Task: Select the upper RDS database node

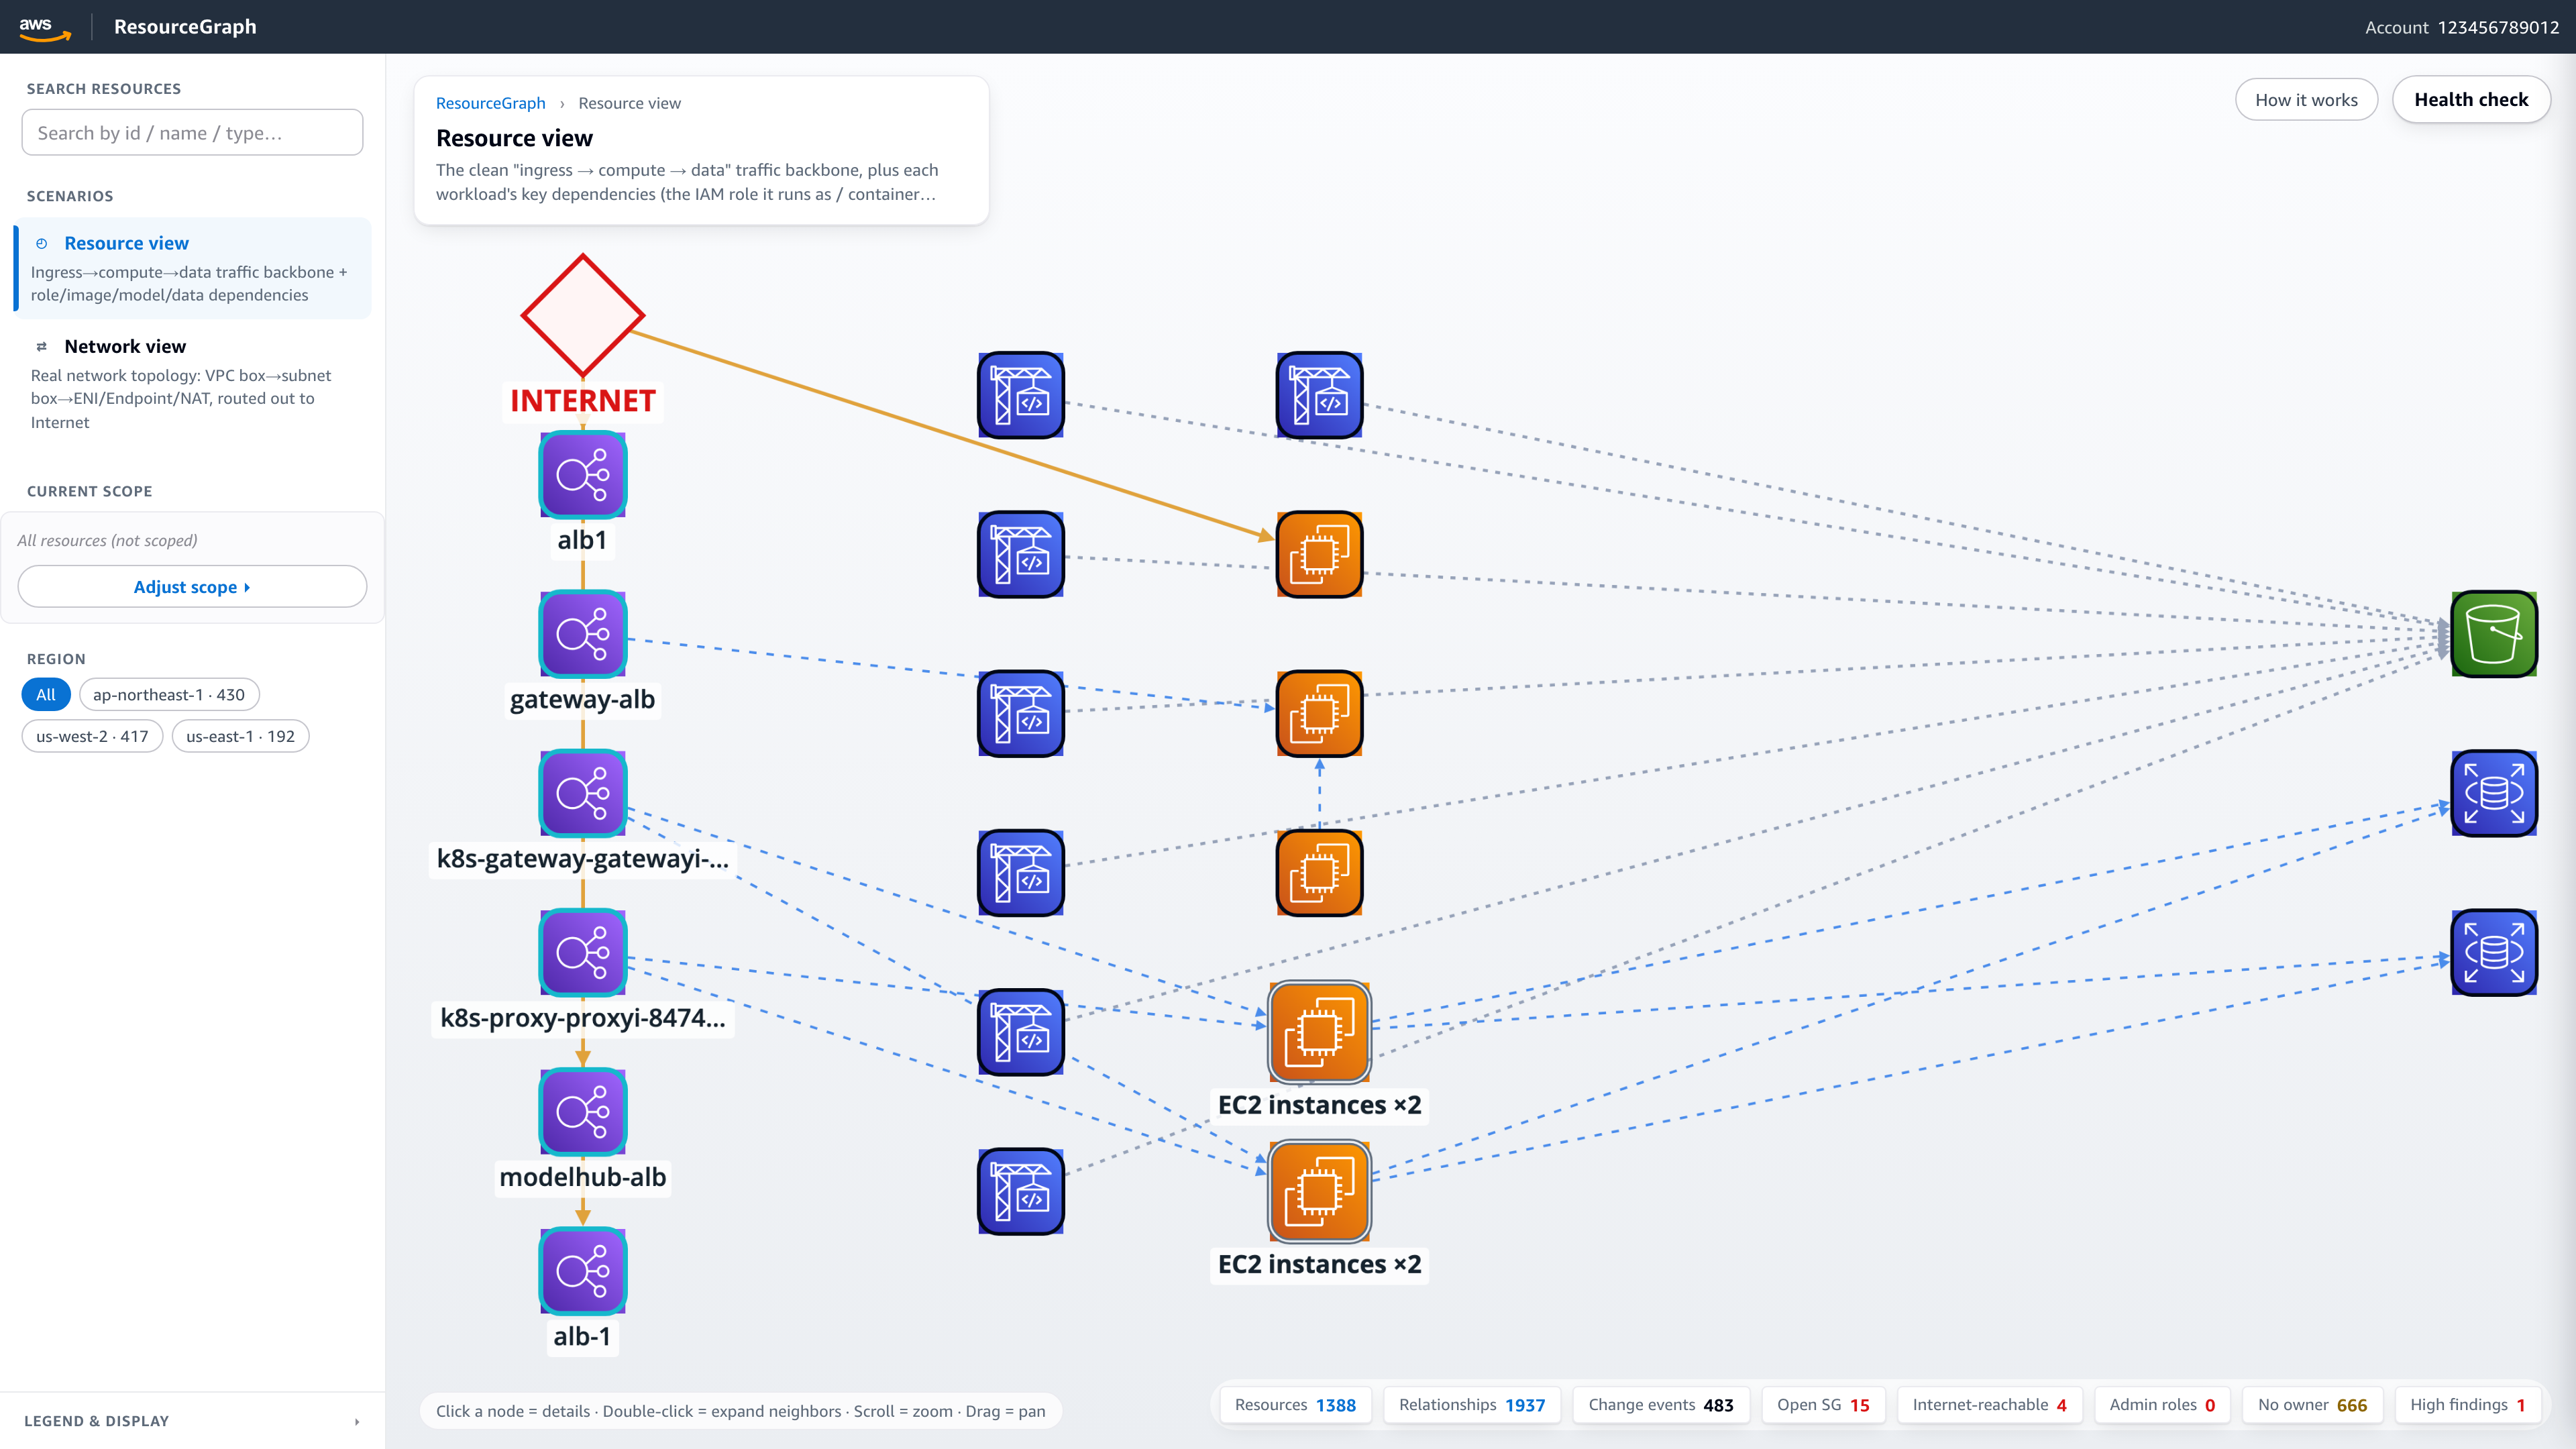Action: (2494, 793)
